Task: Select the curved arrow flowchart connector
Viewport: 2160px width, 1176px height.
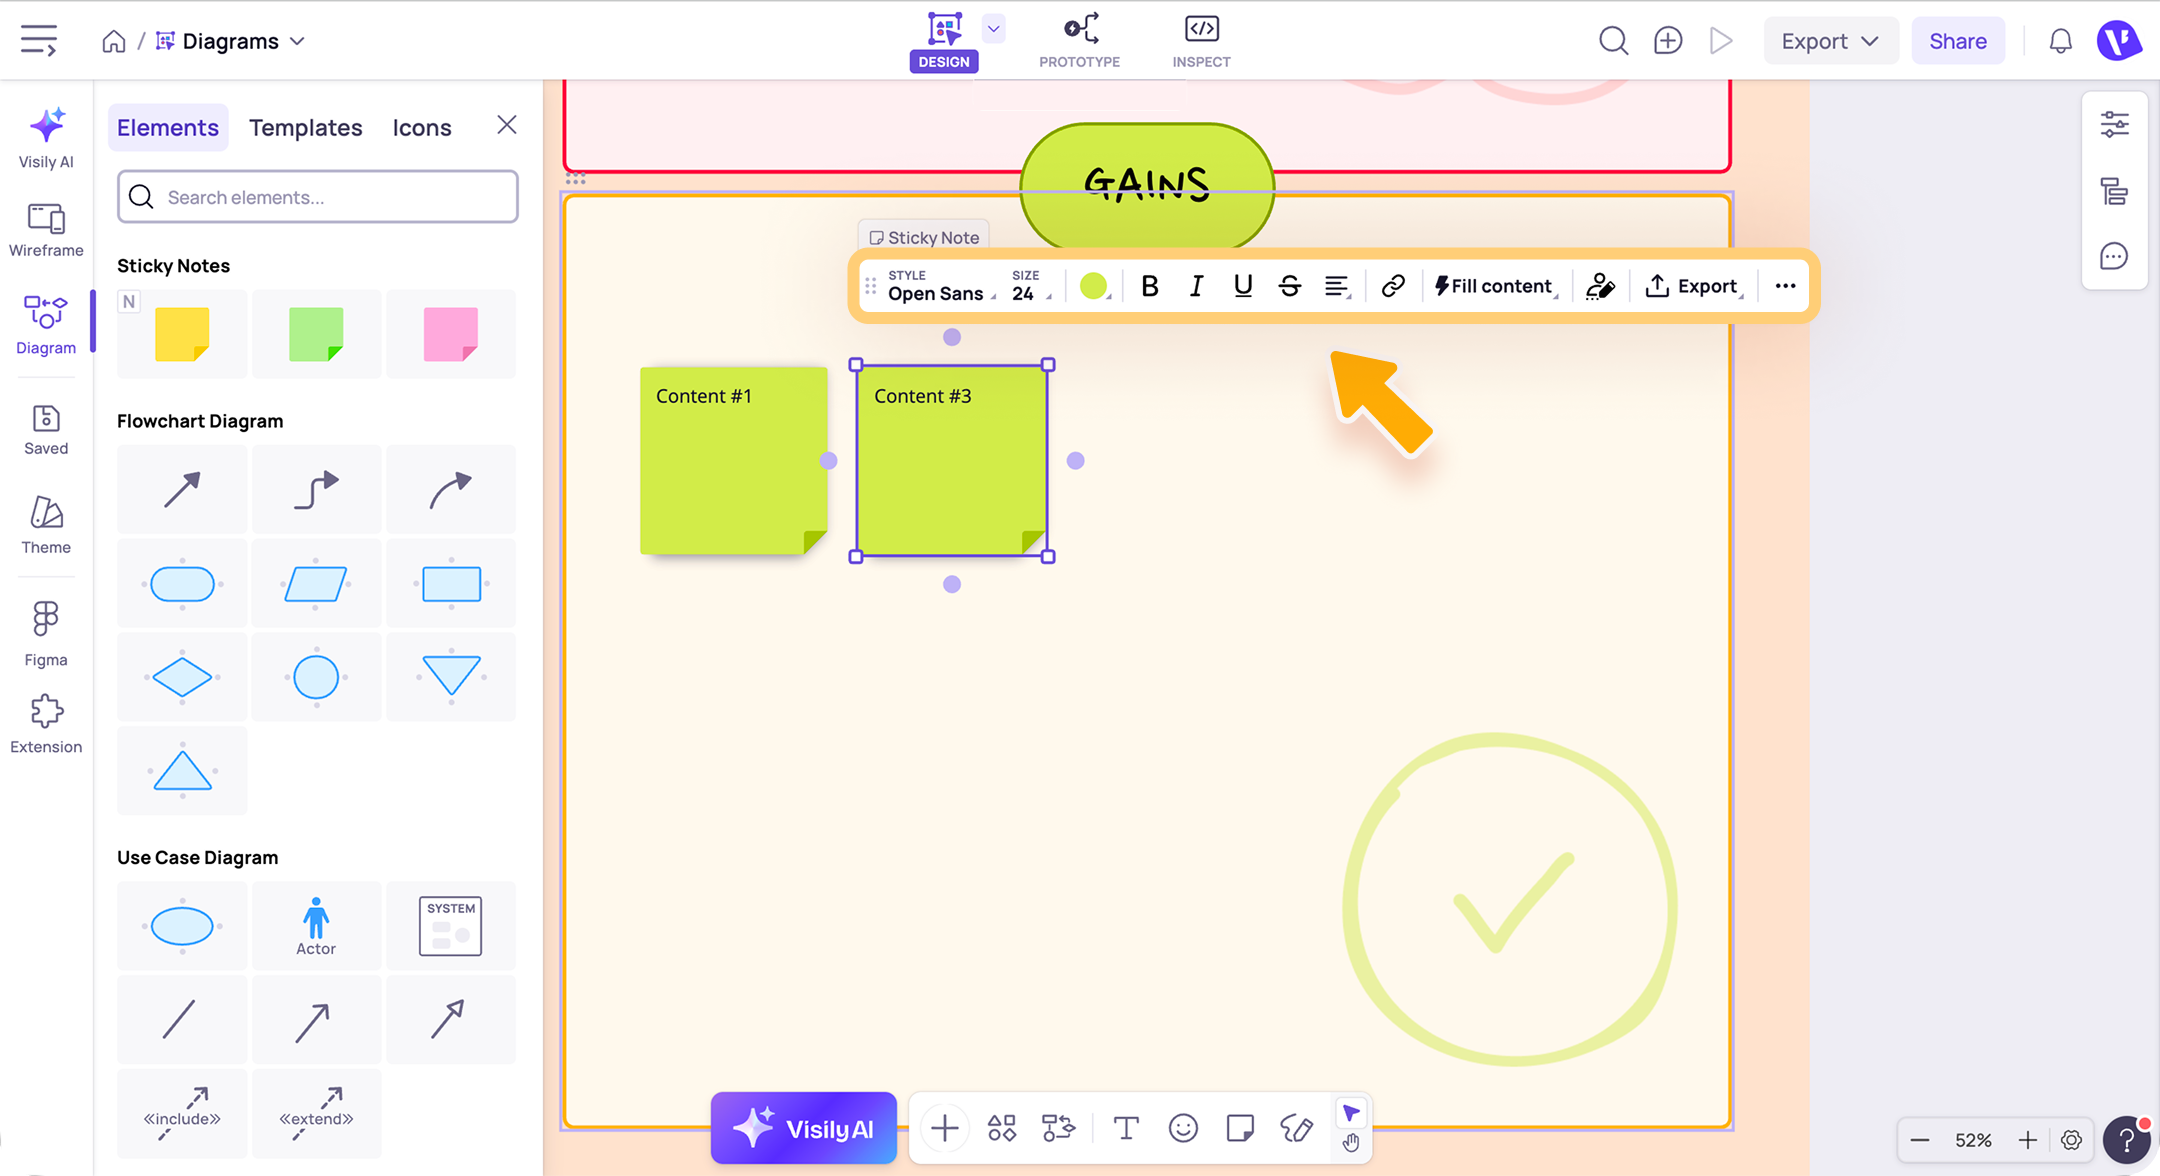Action: pos(451,490)
